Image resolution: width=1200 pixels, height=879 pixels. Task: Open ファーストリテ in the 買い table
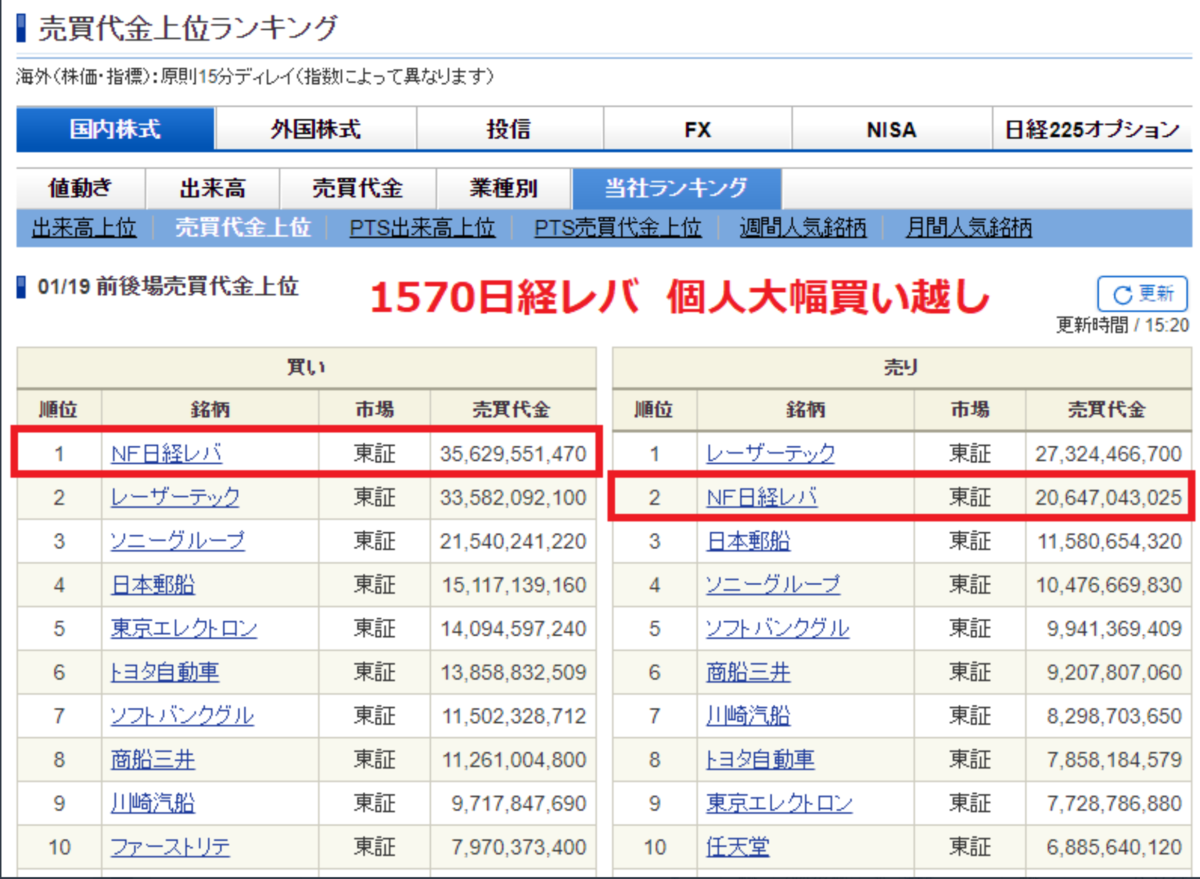point(170,848)
